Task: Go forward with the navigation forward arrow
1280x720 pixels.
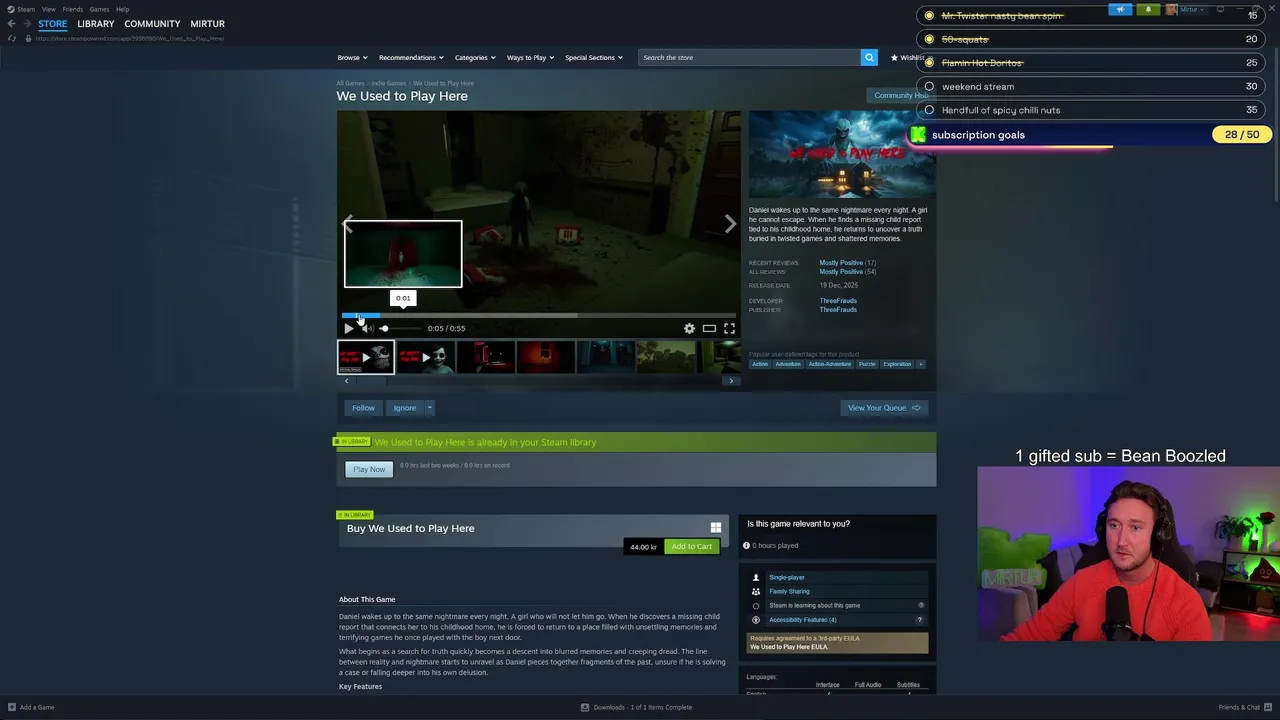Action: coord(27,24)
